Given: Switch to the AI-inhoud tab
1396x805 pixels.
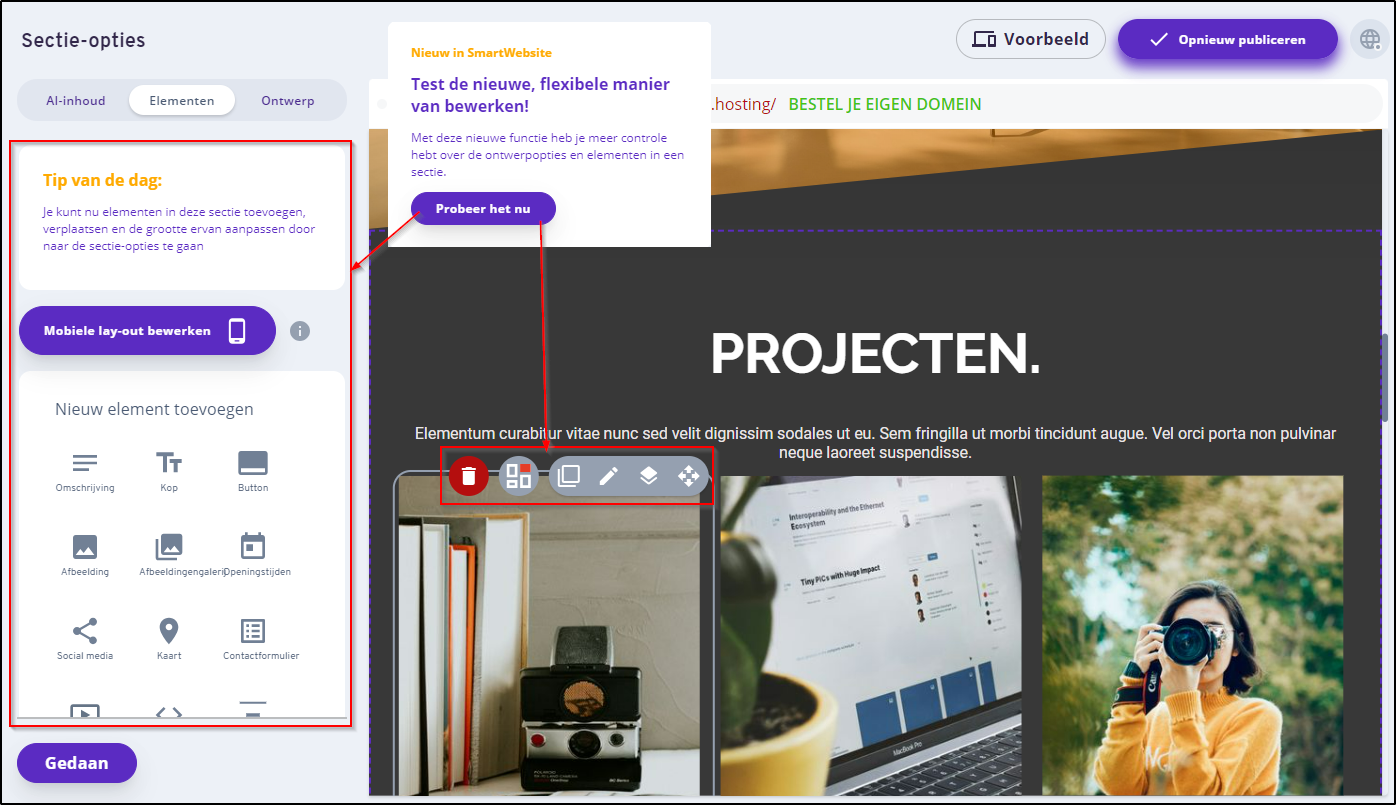Looking at the screenshot, I should point(76,101).
